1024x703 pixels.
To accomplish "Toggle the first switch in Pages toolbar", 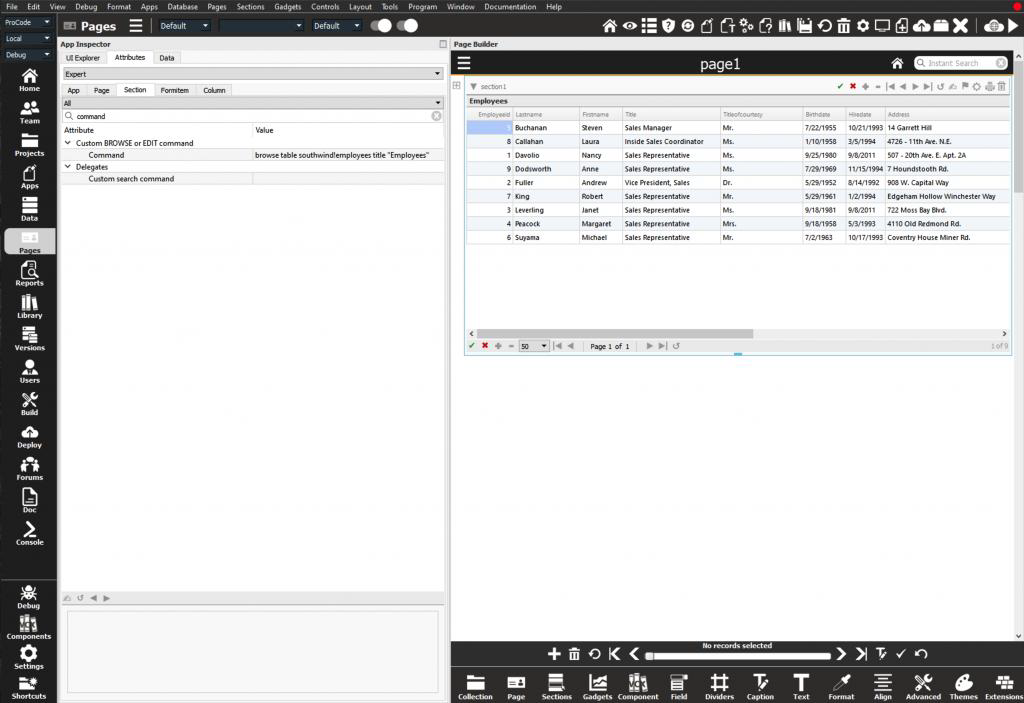I will (x=380, y=25).
